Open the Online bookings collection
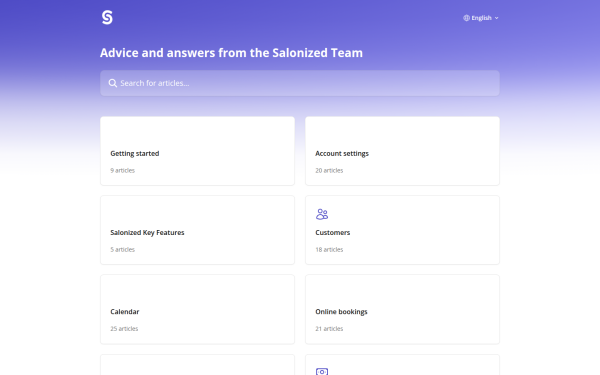Screen dimensions: 600x375 point(402,309)
